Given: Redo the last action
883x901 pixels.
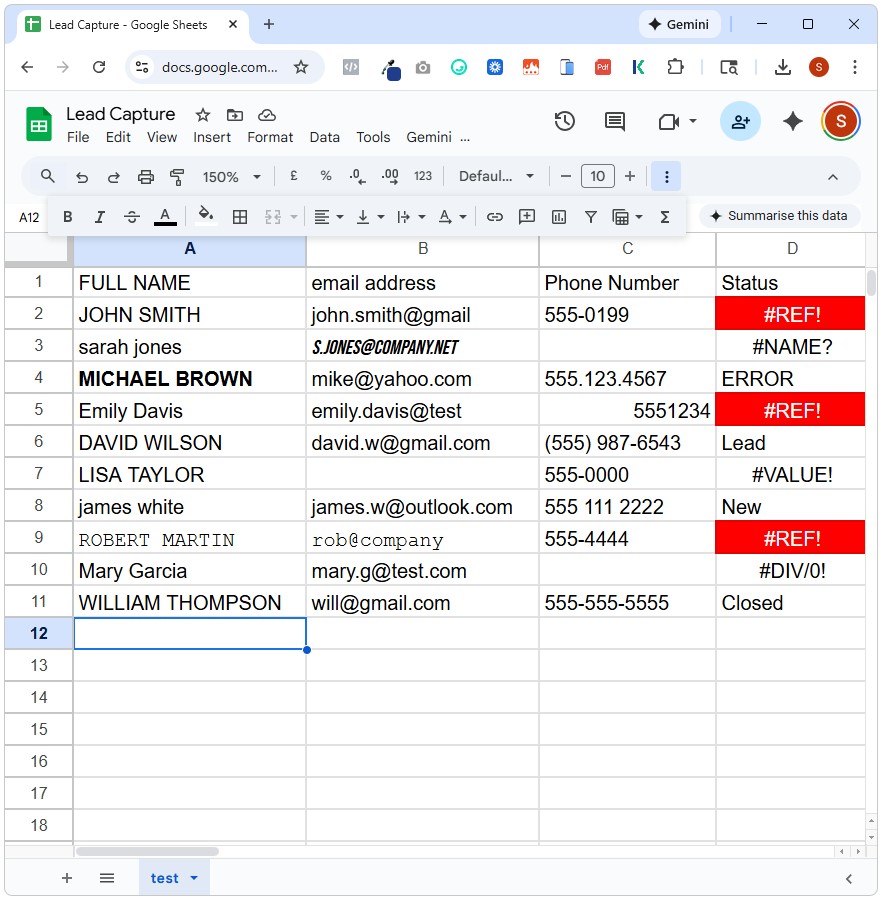Looking at the screenshot, I should click(114, 177).
